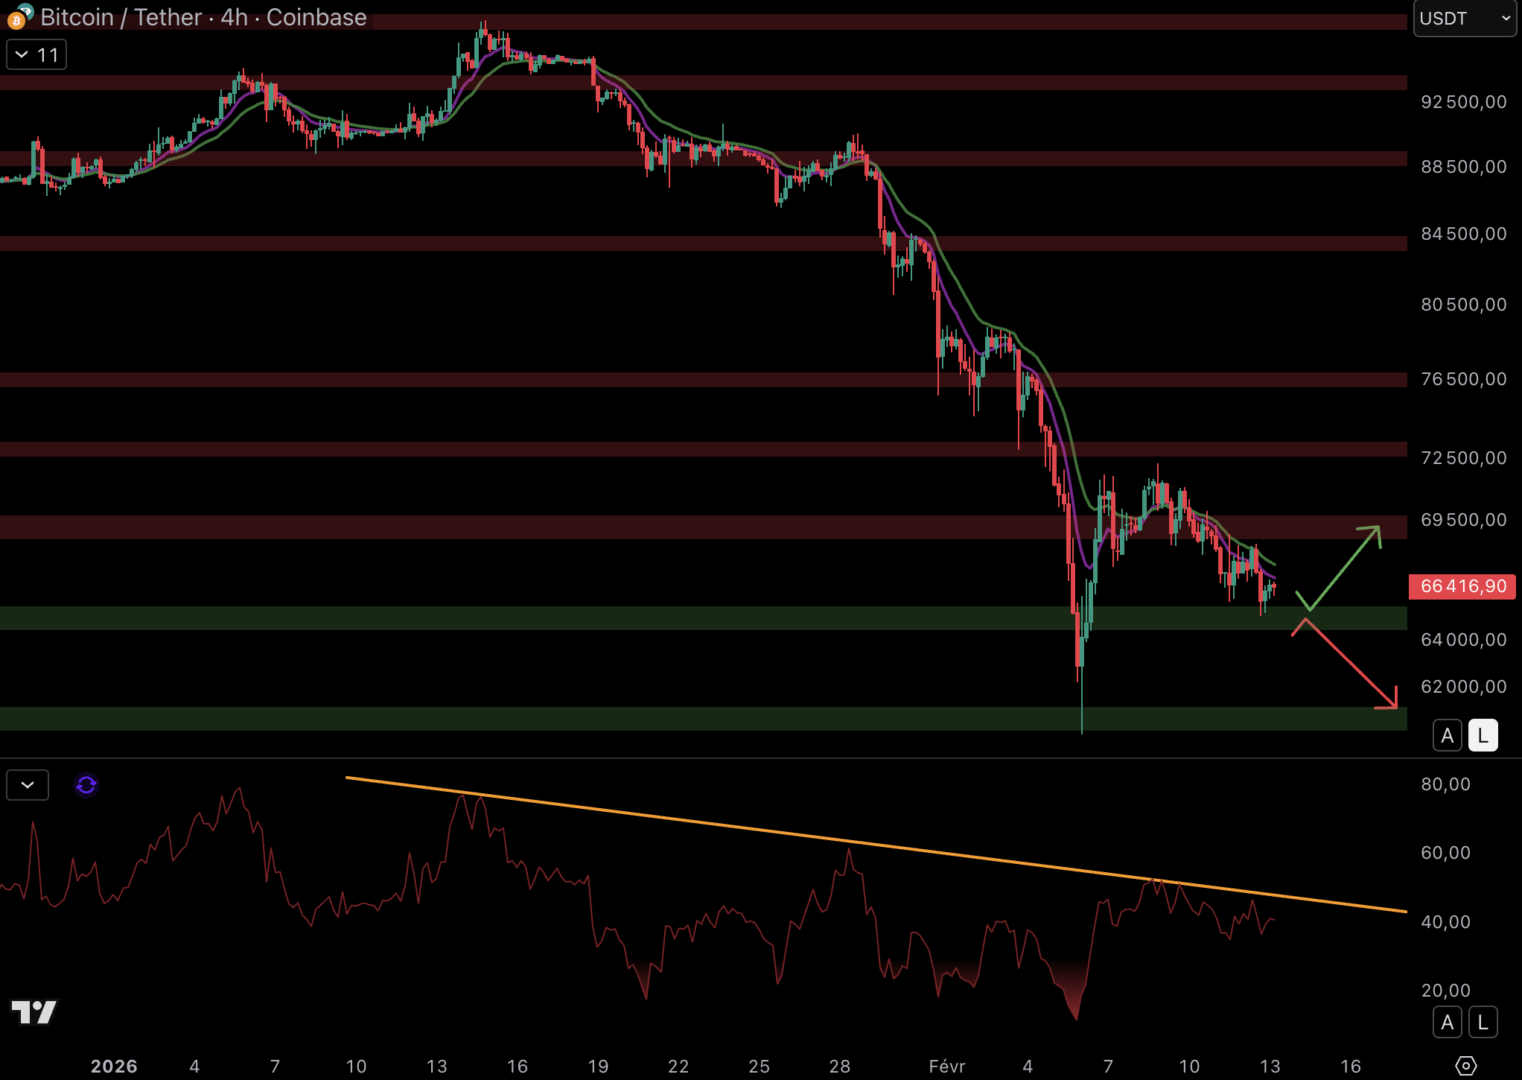Click the red 66 416,90 price label
Viewport: 1522px width, 1080px height.
(x=1462, y=586)
